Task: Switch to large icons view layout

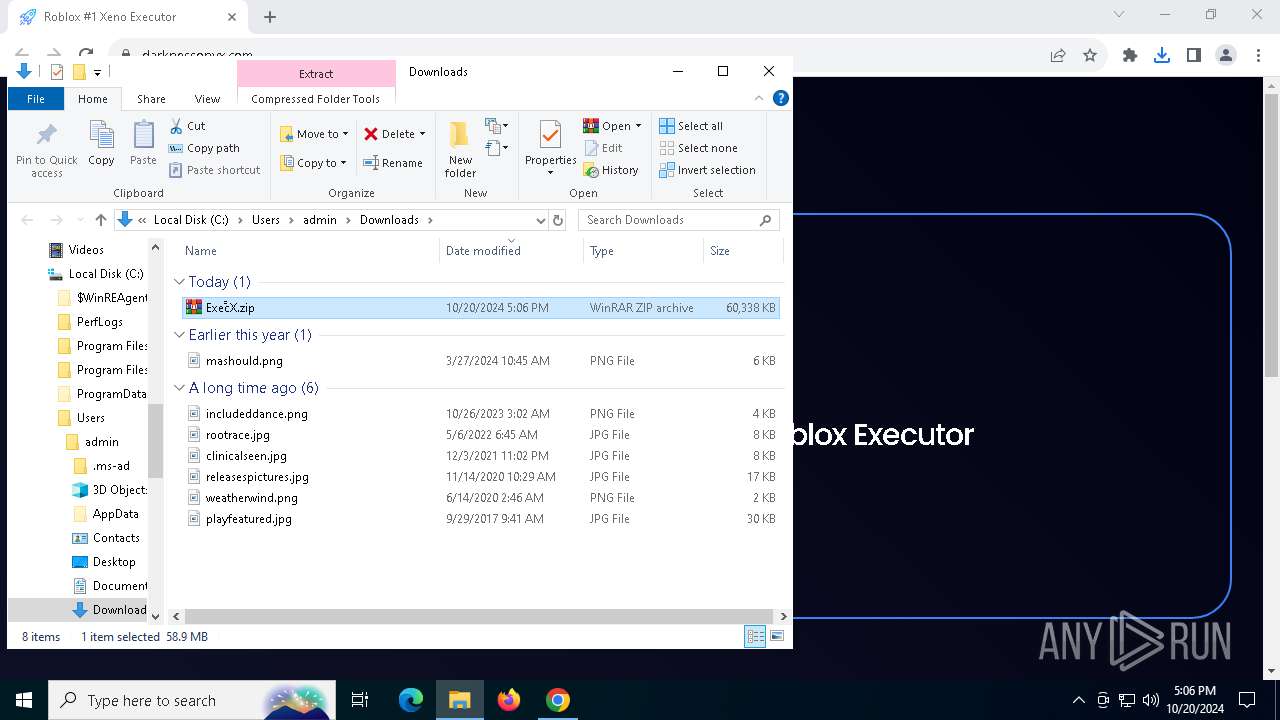Action: tap(777, 637)
